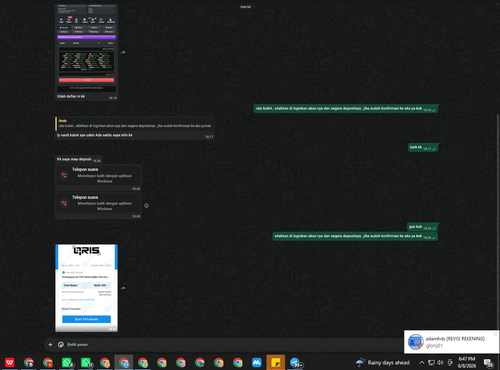Open the Rainy days ahead weather widget
Image resolution: width=500 pixels, height=370 pixels.
[382, 362]
